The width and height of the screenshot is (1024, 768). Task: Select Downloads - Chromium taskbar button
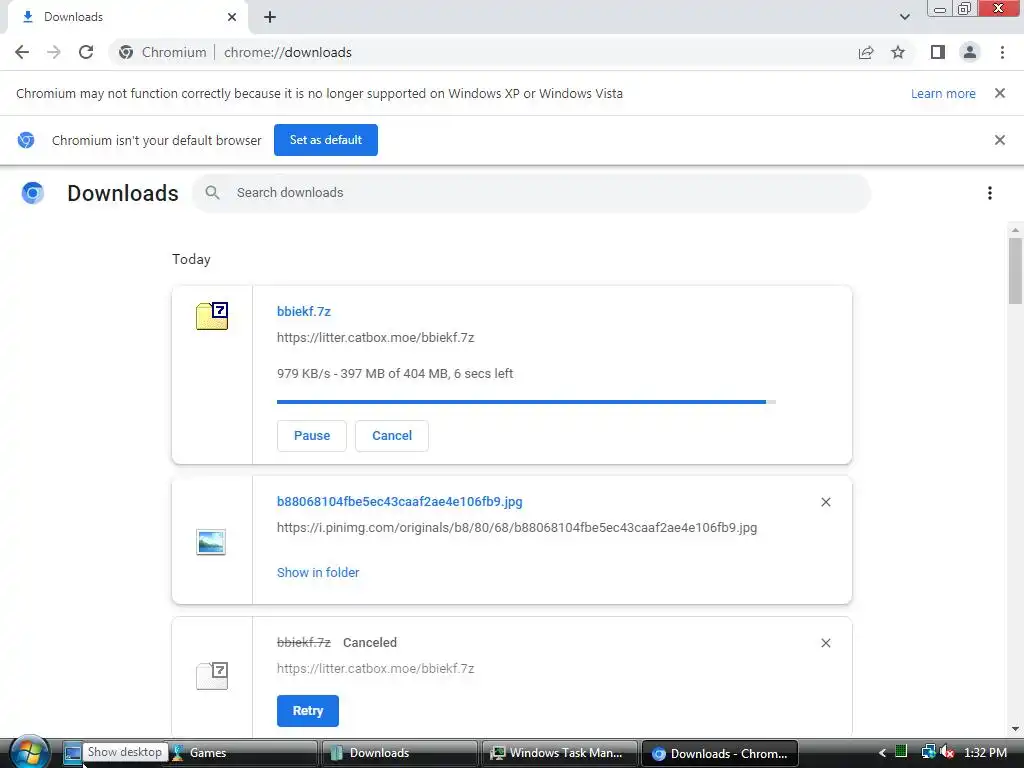click(x=720, y=753)
